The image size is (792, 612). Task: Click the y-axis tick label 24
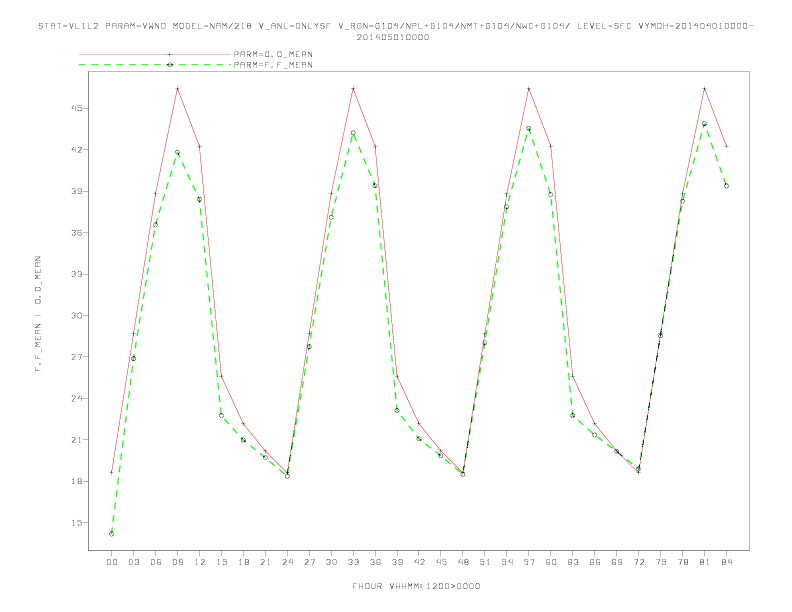pyautogui.click(x=77, y=398)
